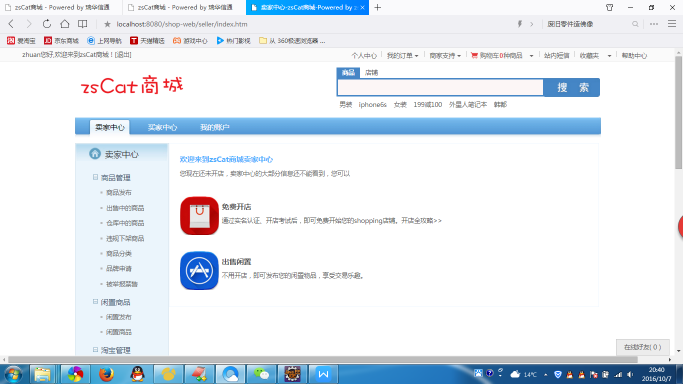Select the 我的账户 navigation tab
This screenshot has width=683, height=384.
click(214, 127)
